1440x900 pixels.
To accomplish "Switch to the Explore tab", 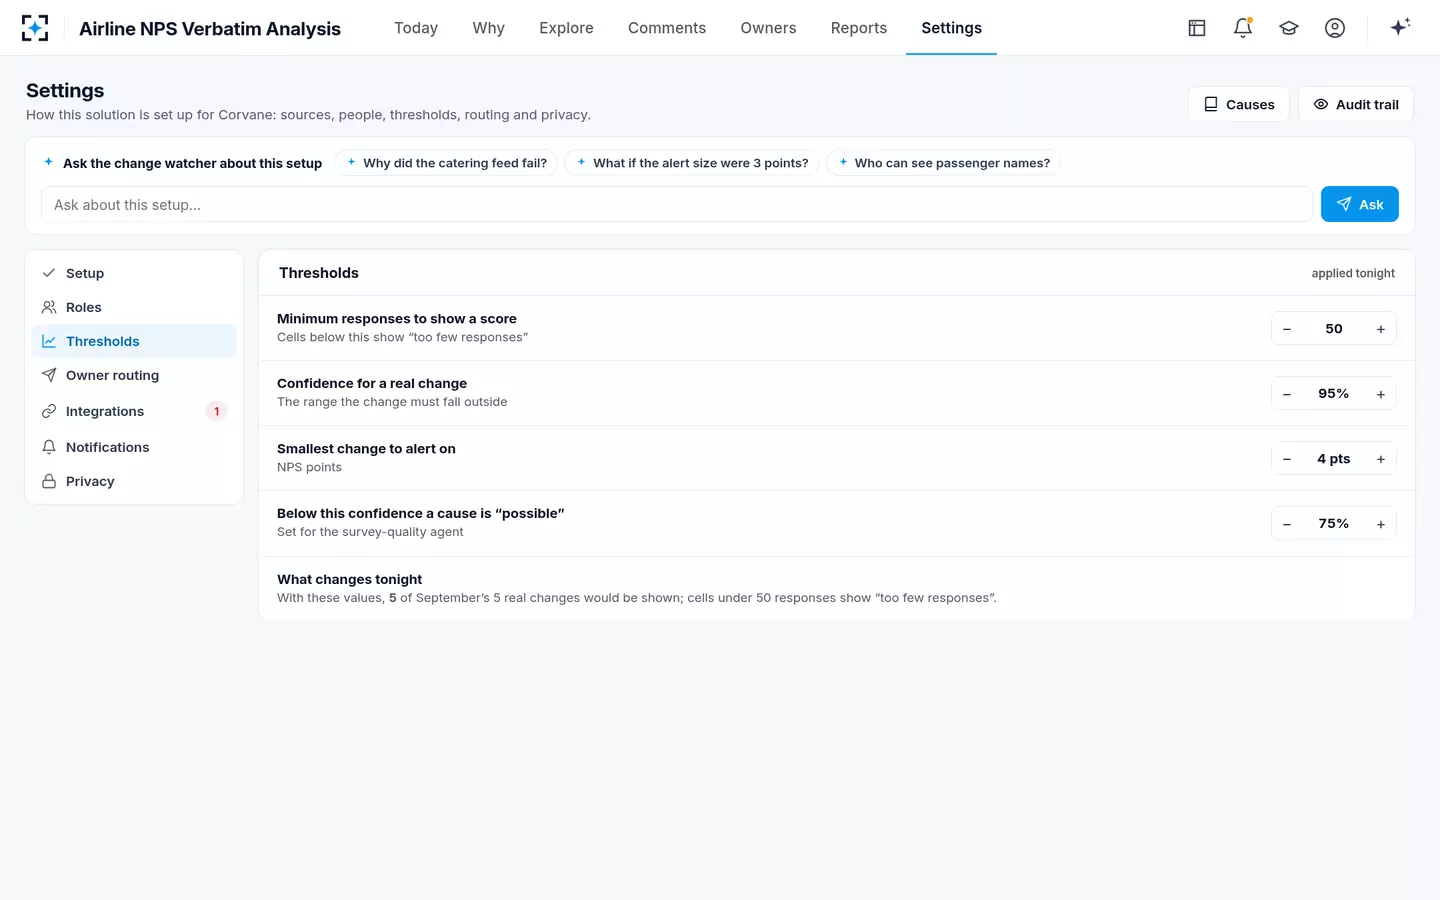I will click(566, 28).
